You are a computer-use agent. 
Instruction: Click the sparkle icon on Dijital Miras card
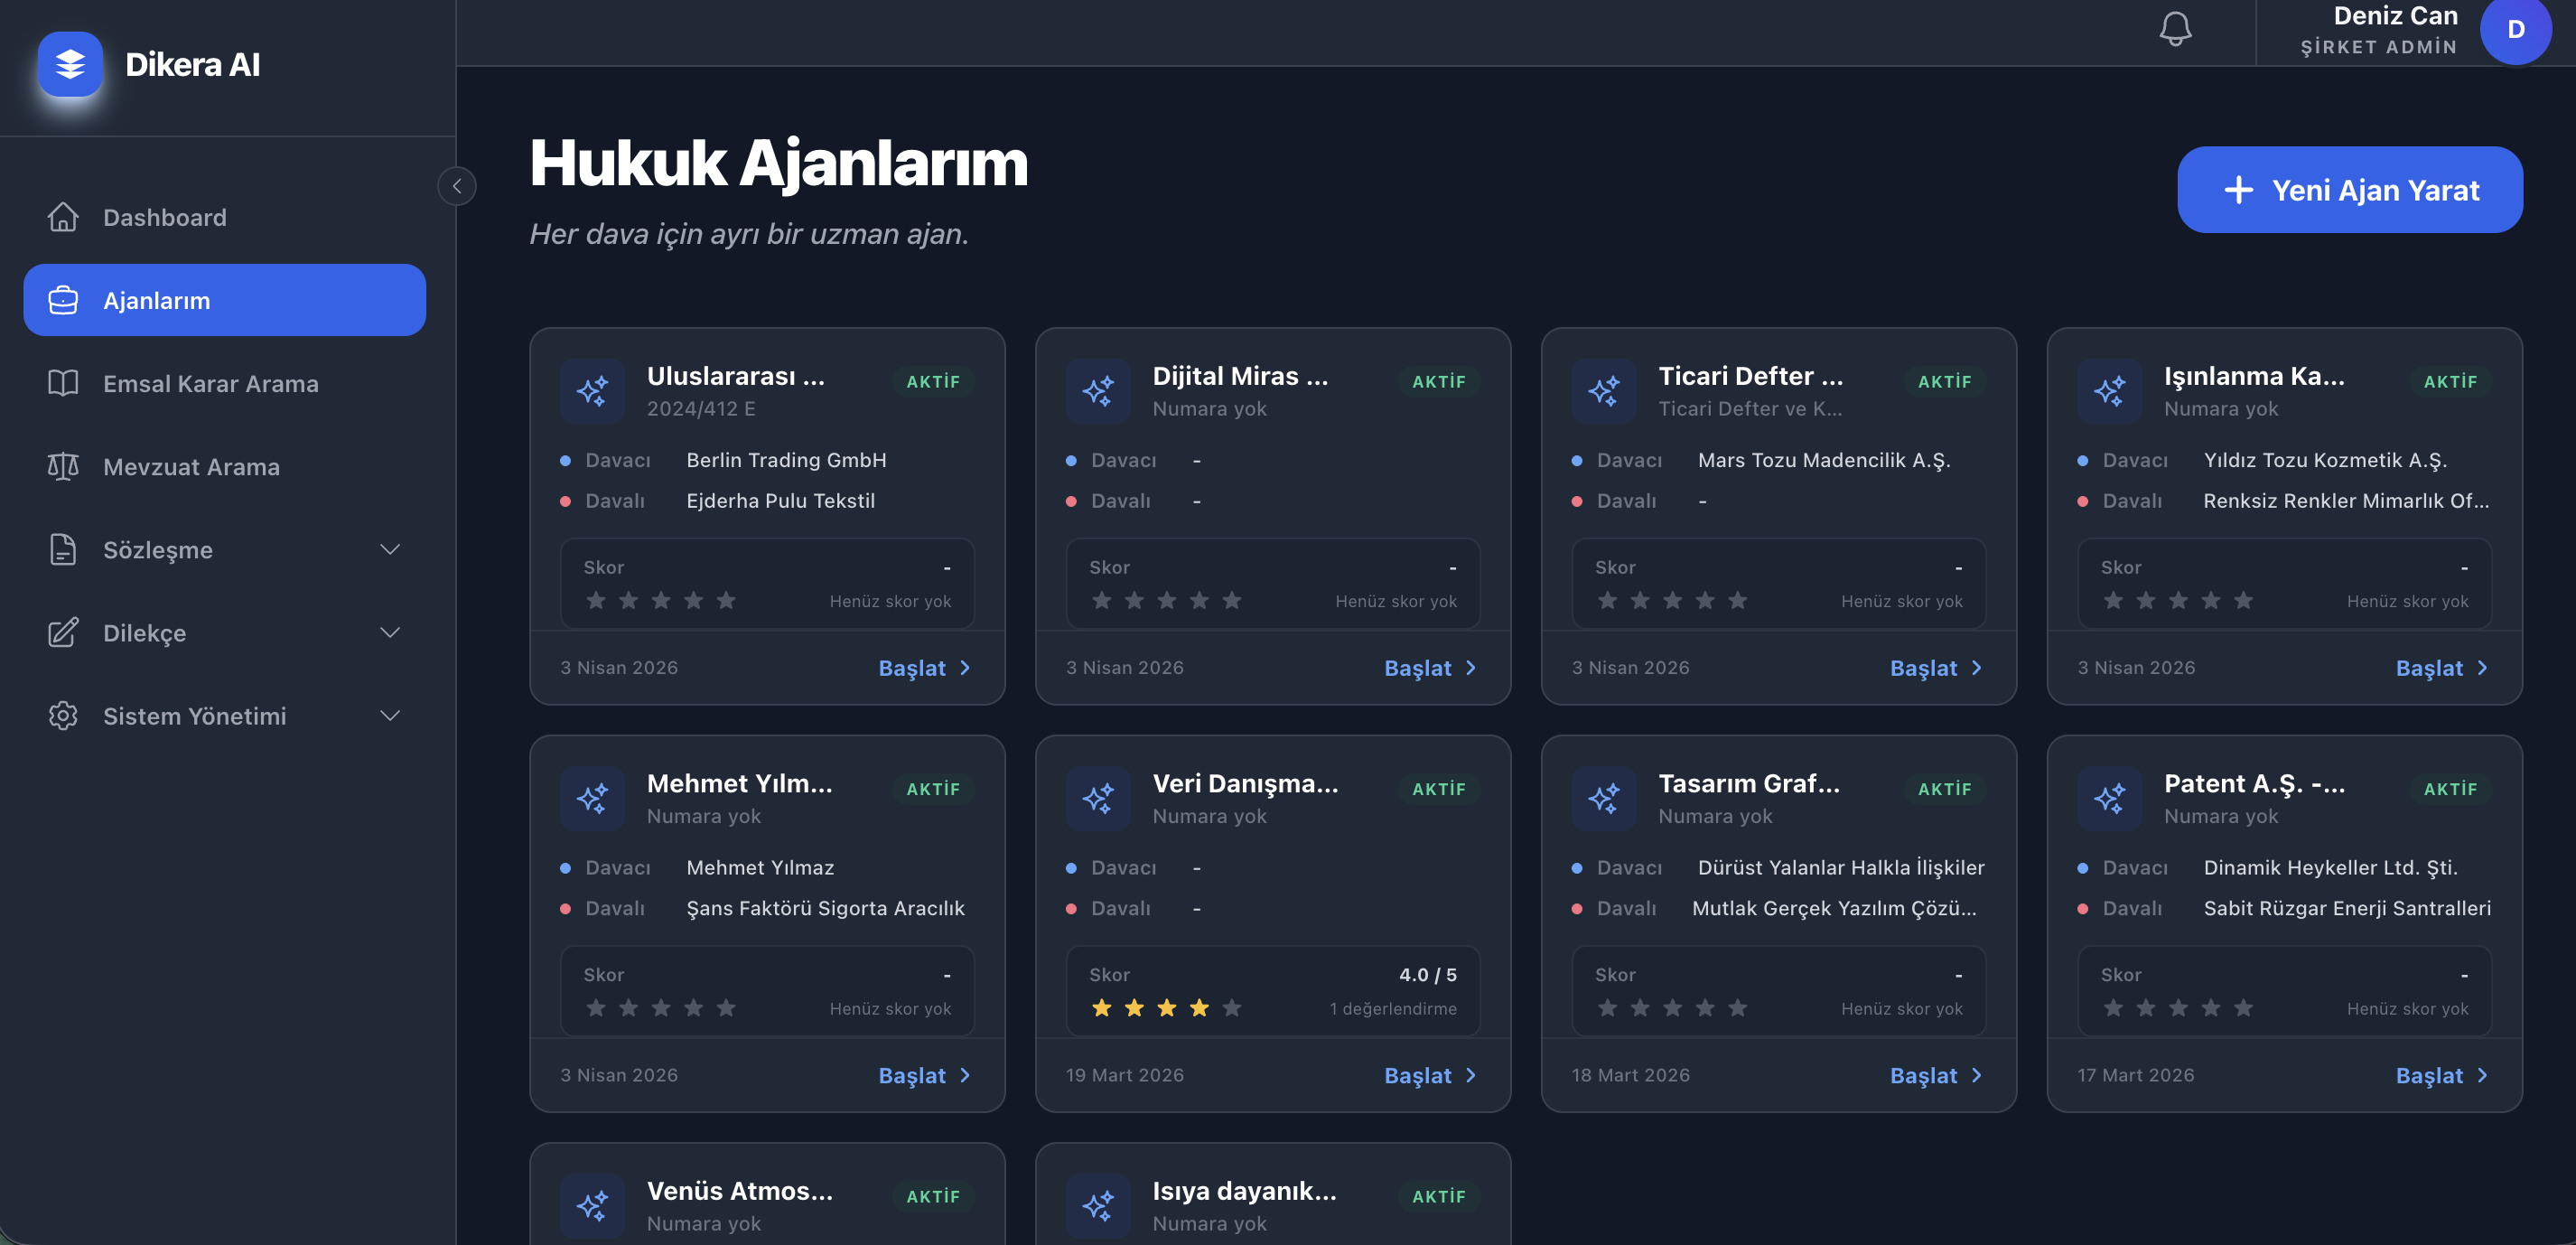1097,391
